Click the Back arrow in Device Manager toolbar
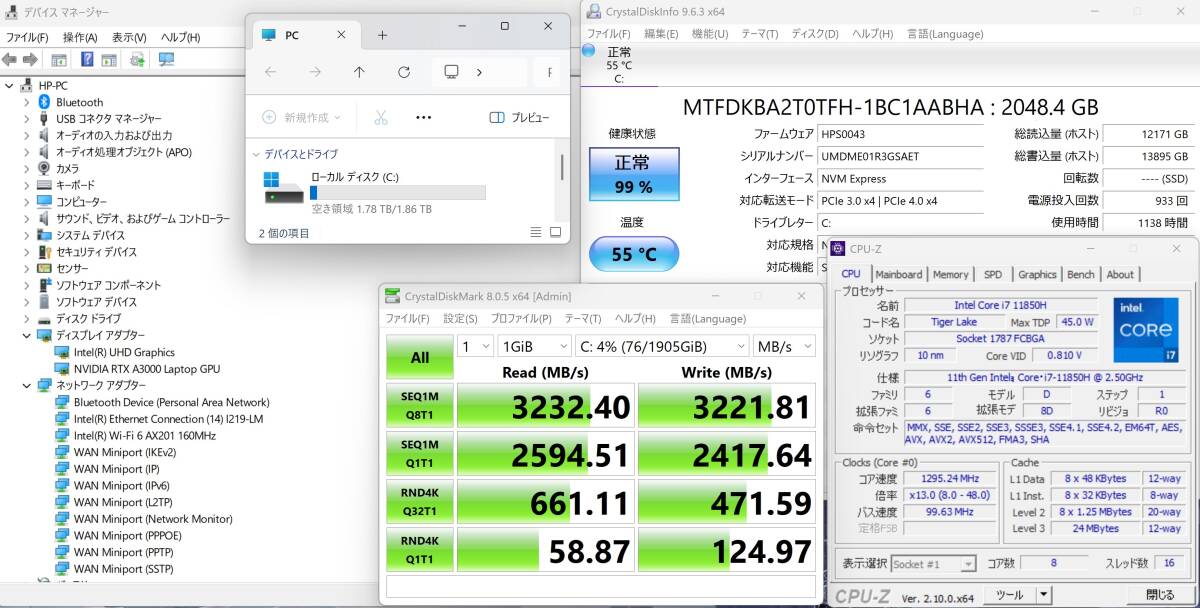1200x608 pixels. 9,59
